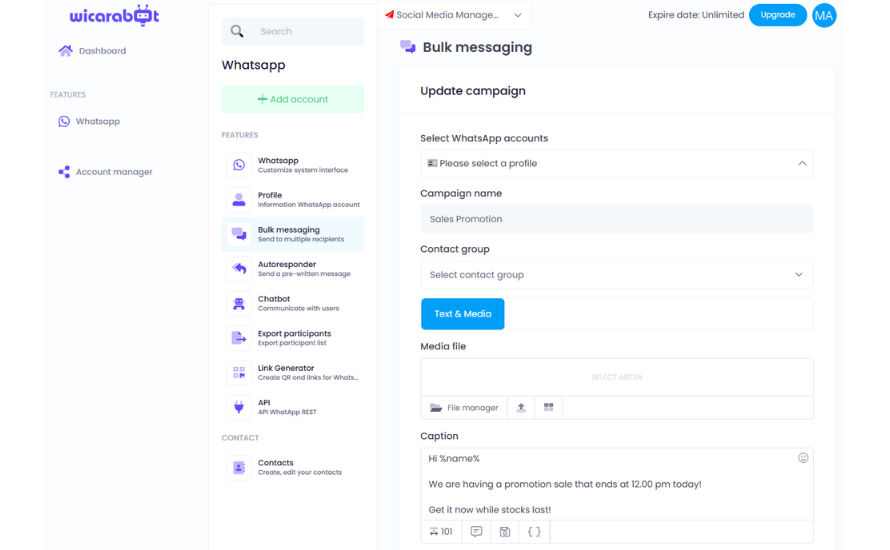Image resolution: width=890 pixels, height=550 pixels.
Task: Click Export participants feature label
Action: pyautogui.click(x=294, y=334)
